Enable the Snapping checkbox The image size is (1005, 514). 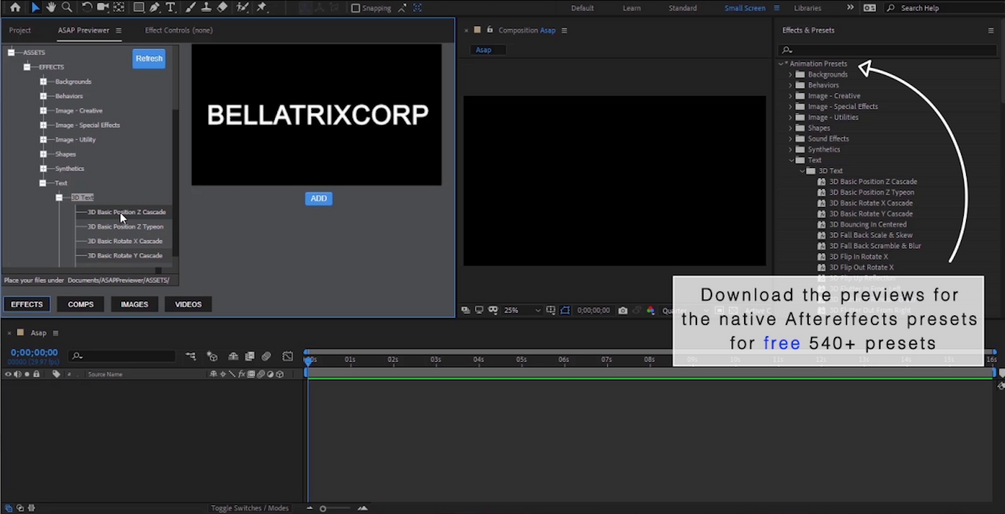tap(356, 8)
